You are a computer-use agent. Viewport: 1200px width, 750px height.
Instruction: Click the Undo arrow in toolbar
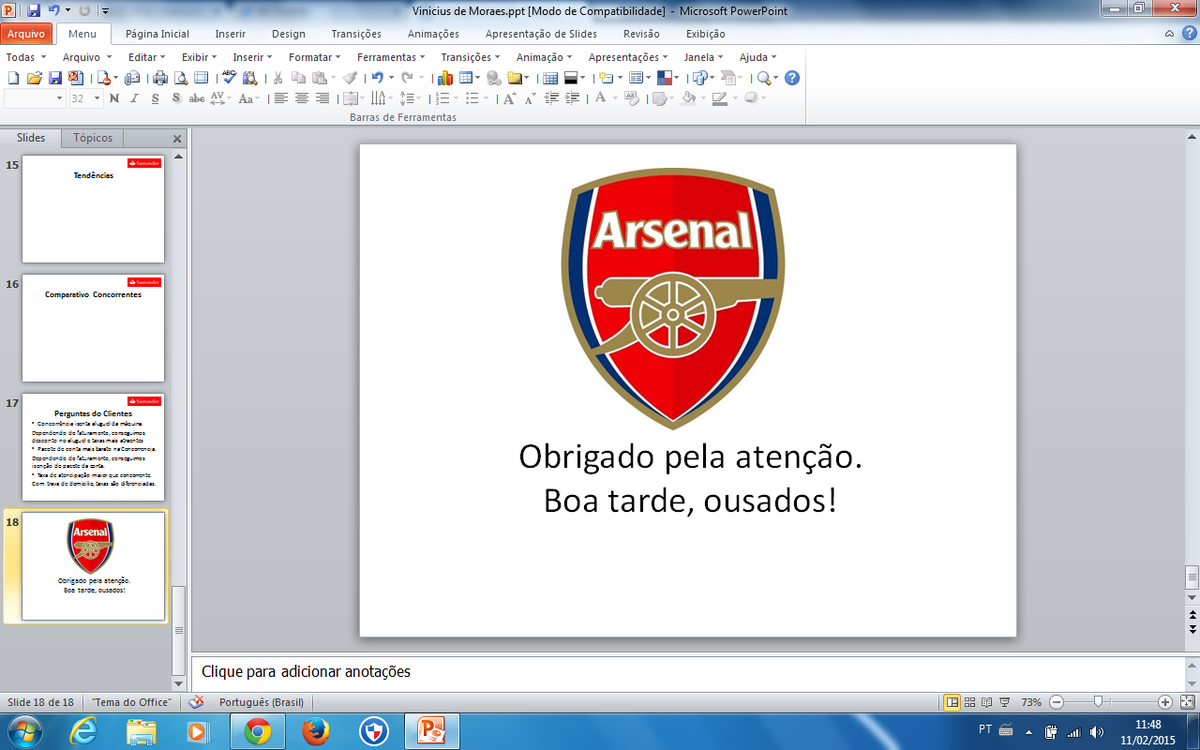coord(377,78)
